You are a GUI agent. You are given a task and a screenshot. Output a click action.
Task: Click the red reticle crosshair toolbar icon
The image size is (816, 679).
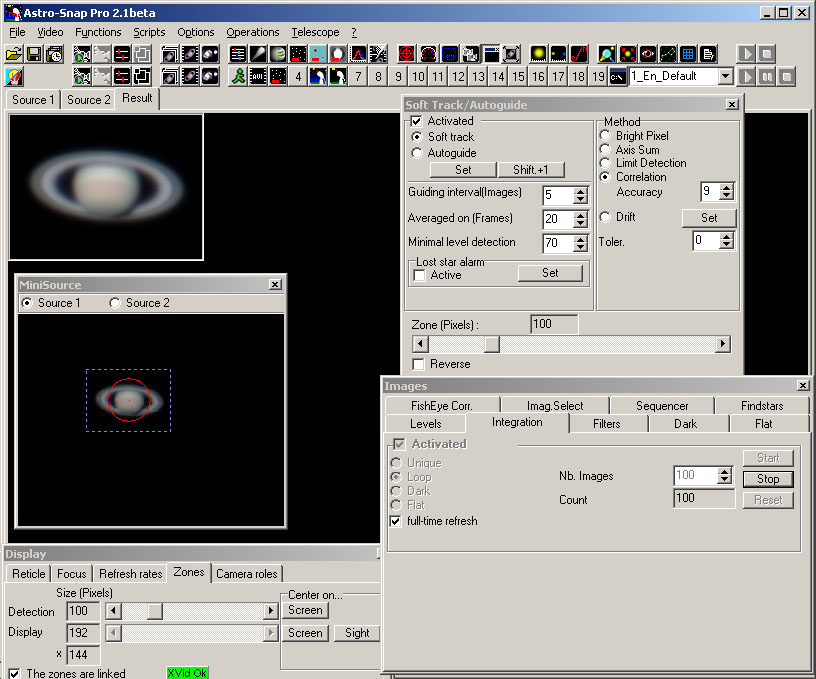pos(406,54)
